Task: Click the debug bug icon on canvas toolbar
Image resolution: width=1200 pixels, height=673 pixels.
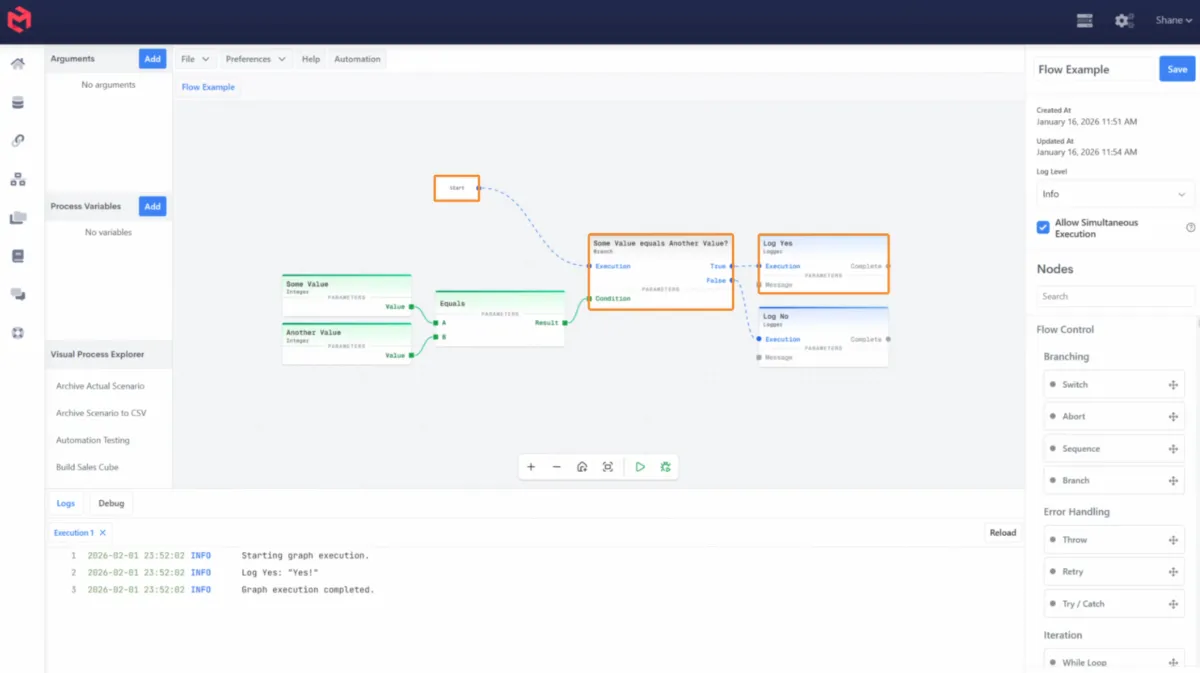Action: click(665, 467)
